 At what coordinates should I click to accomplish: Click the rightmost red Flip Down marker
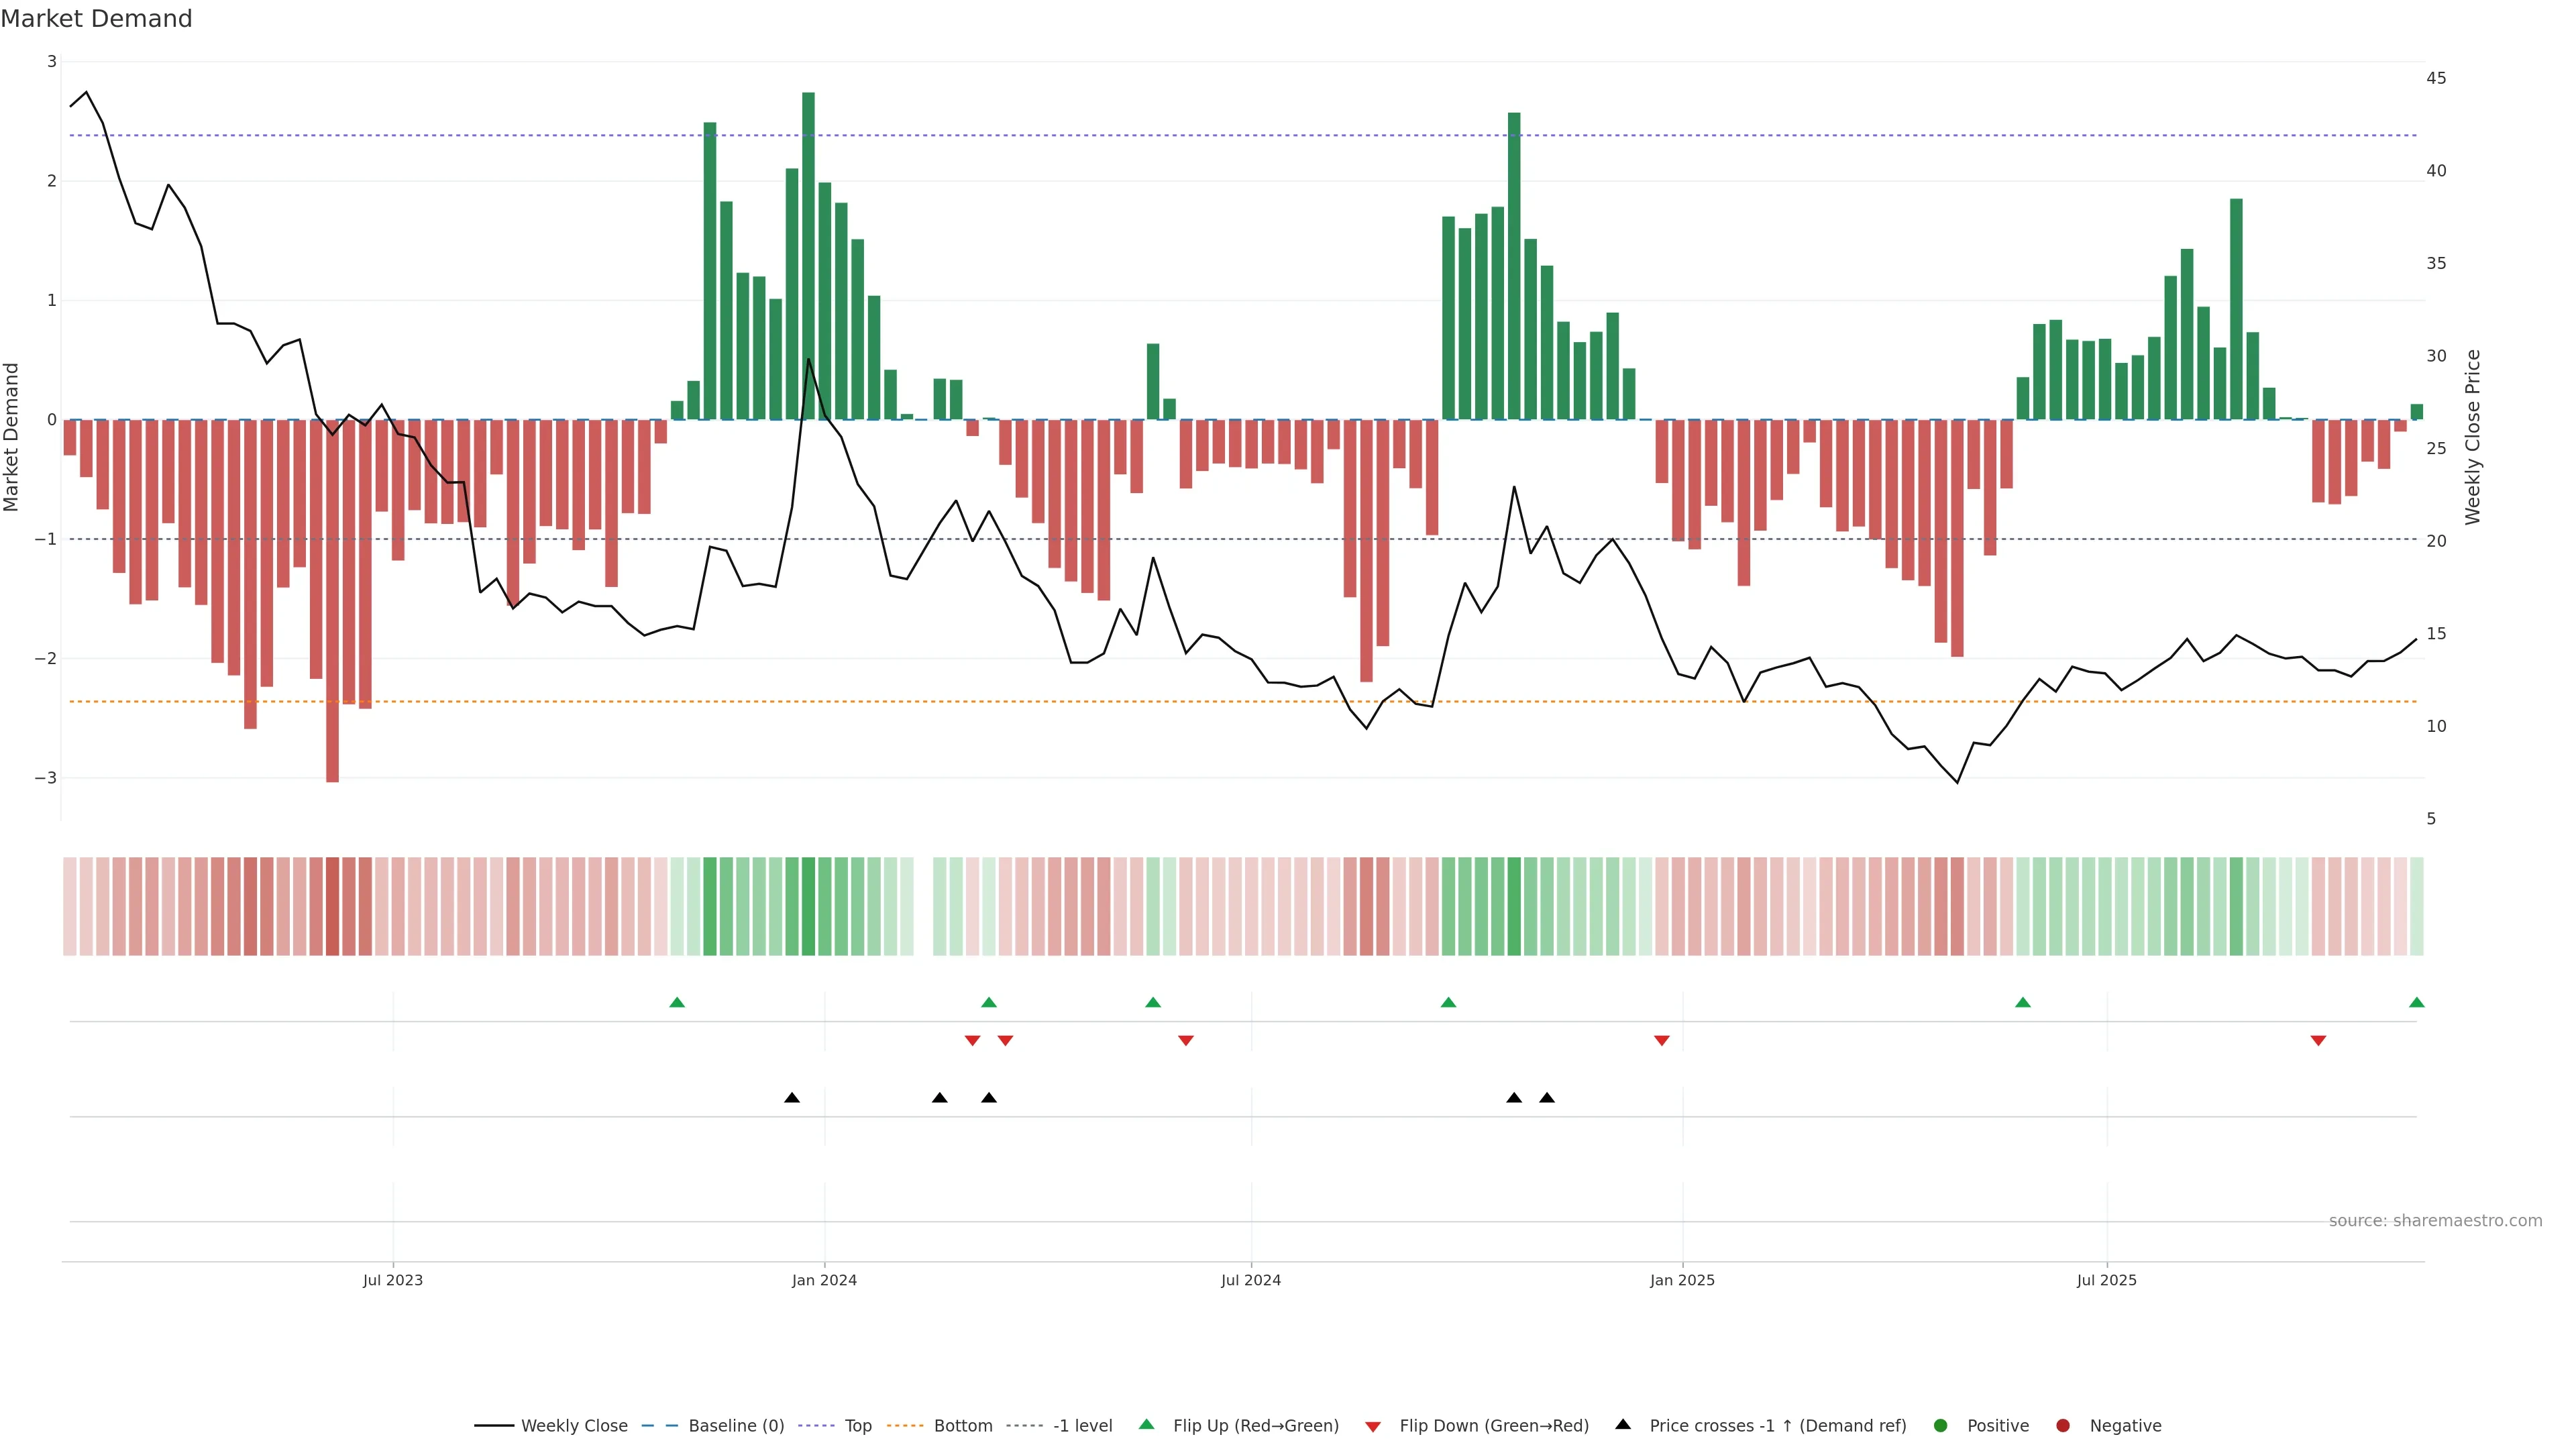(x=2318, y=1041)
